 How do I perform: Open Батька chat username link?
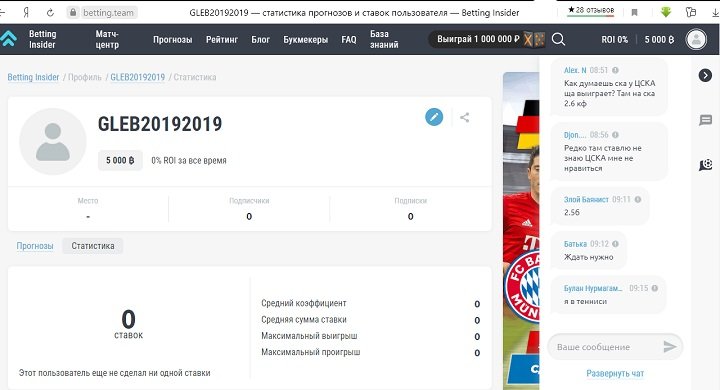click(575, 244)
